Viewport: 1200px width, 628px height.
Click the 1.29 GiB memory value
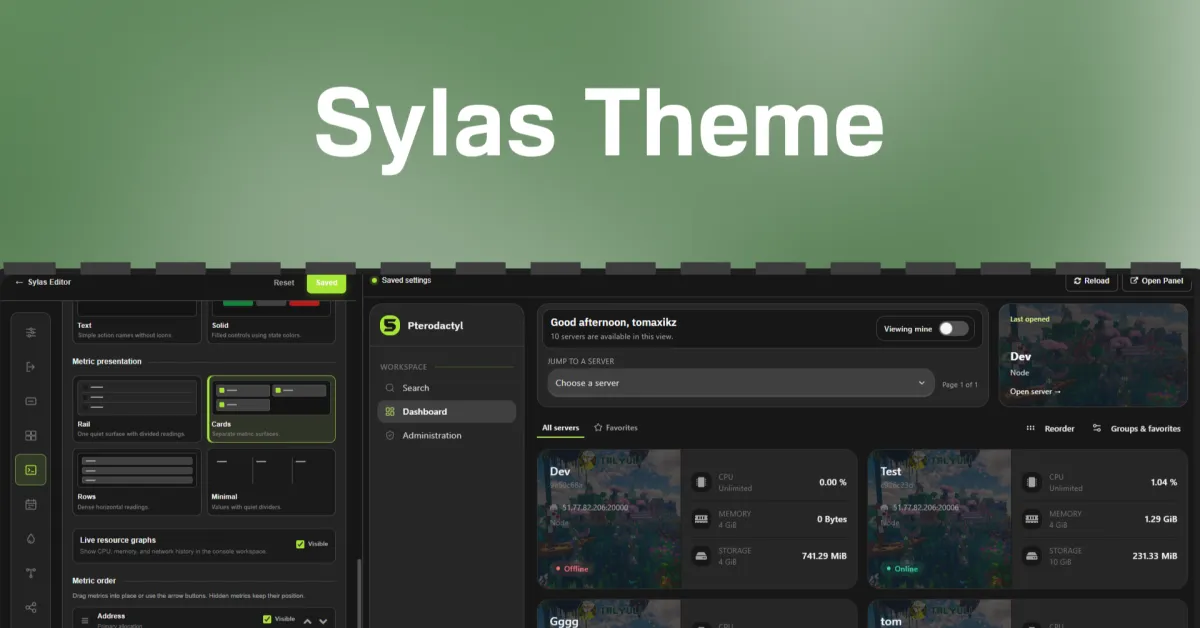[1161, 519]
